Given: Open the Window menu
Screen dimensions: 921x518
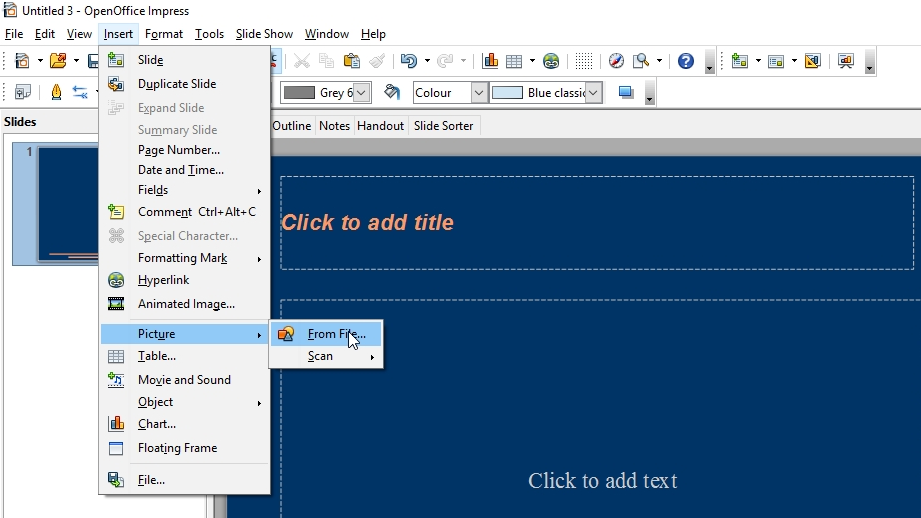Looking at the screenshot, I should point(327,34).
